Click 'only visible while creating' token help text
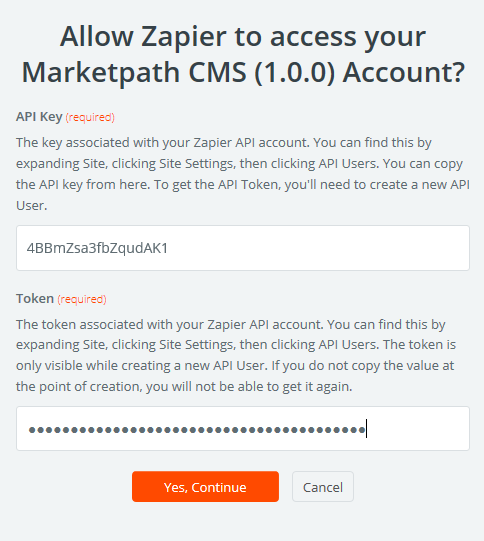This screenshot has width=484, height=541. pyautogui.click(x=93, y=366)
